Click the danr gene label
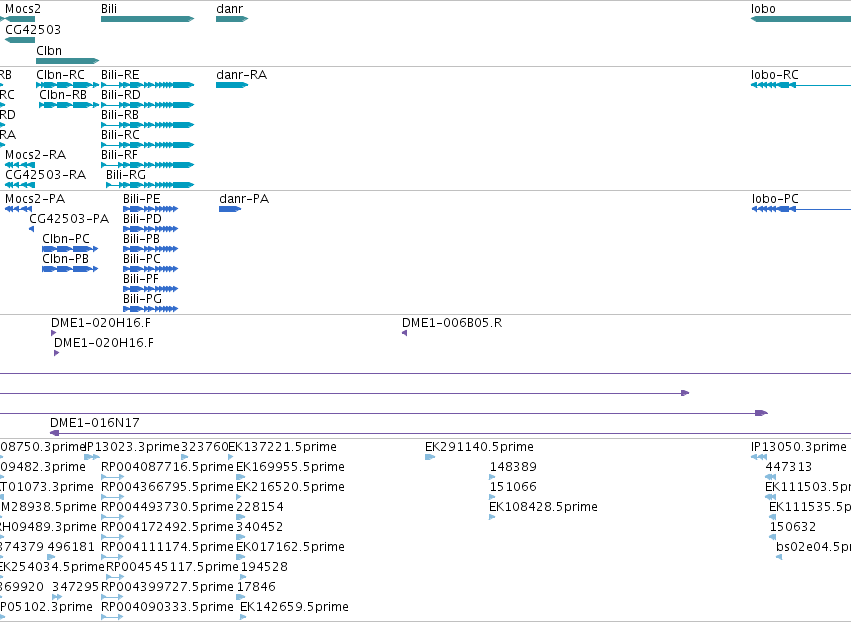851x622 pixels. [230, 9]
